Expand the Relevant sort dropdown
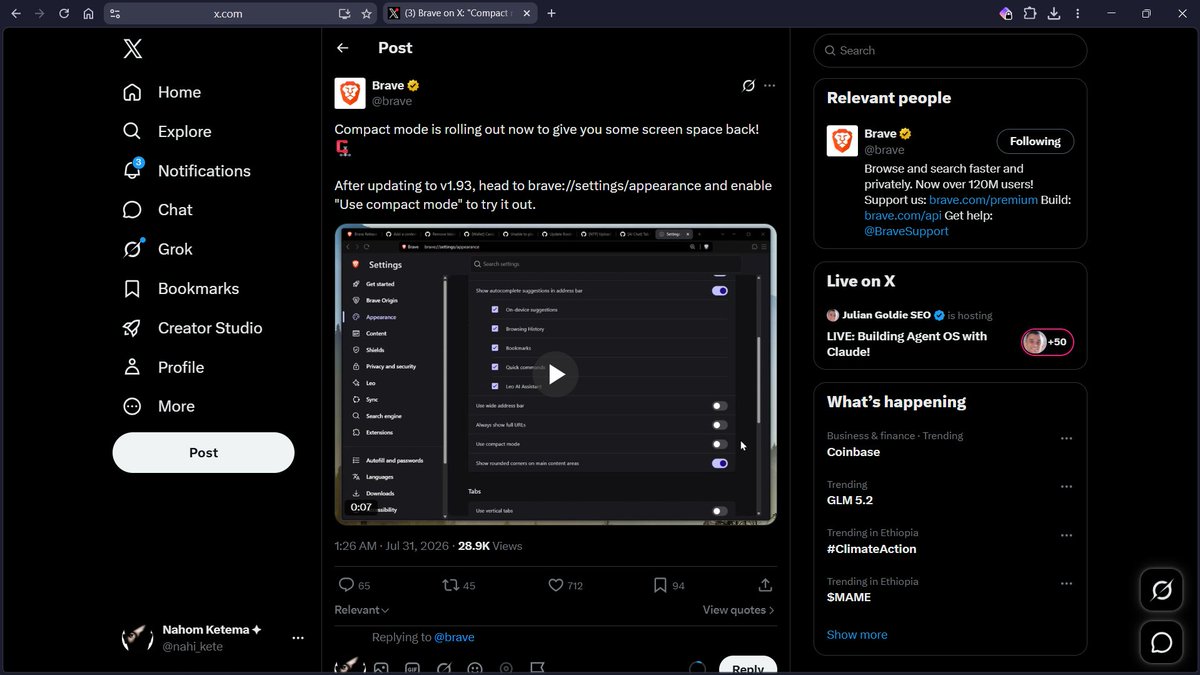The width and height of the screenshot is (1200, 675). coord(362,610)
